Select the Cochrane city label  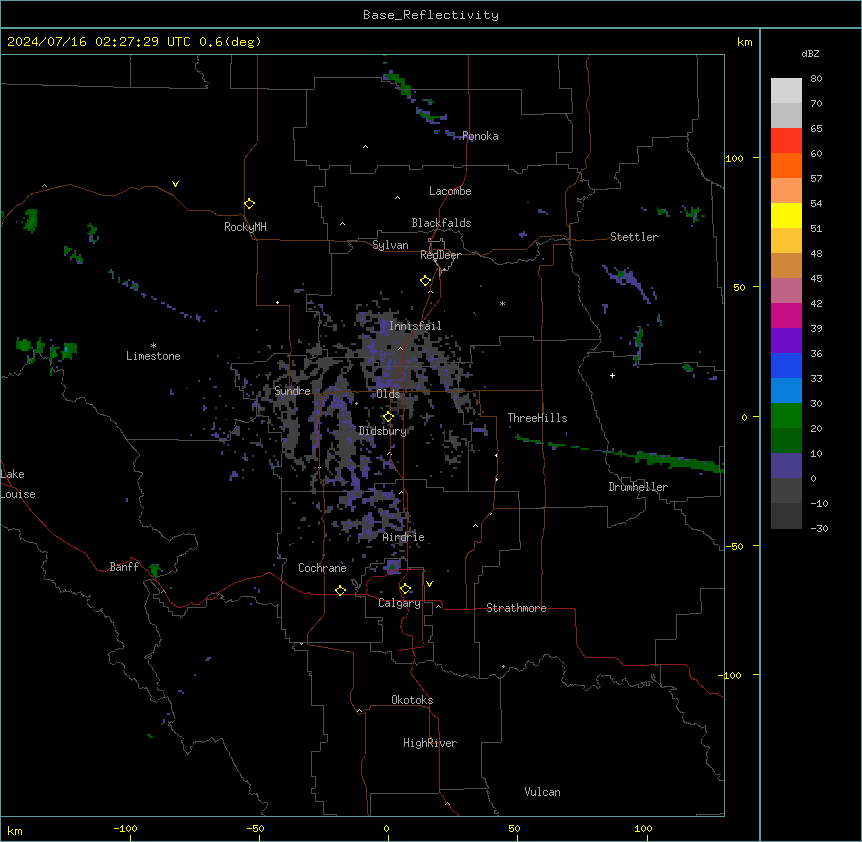click(322, 568)
